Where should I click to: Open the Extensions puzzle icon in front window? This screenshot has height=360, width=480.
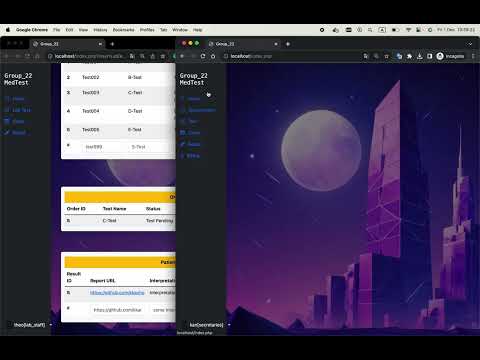(409, 56)
